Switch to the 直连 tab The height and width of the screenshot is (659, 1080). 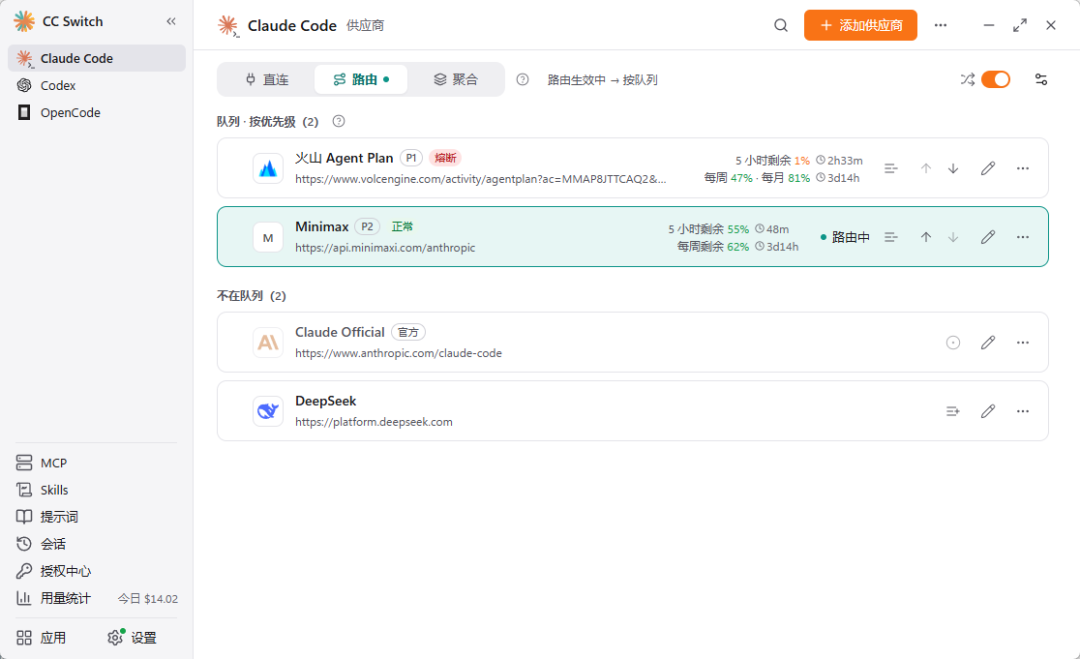tap(267, 79)
